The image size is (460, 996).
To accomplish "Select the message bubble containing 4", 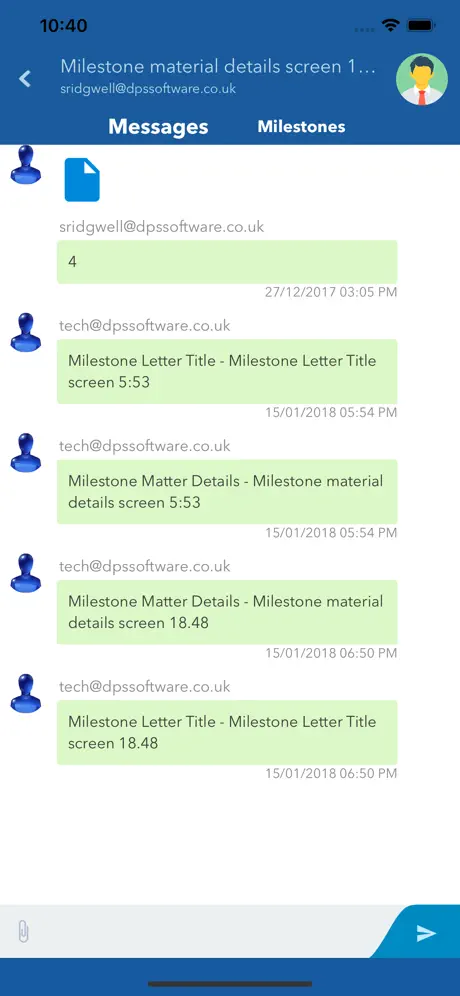I will pos(227,262).
